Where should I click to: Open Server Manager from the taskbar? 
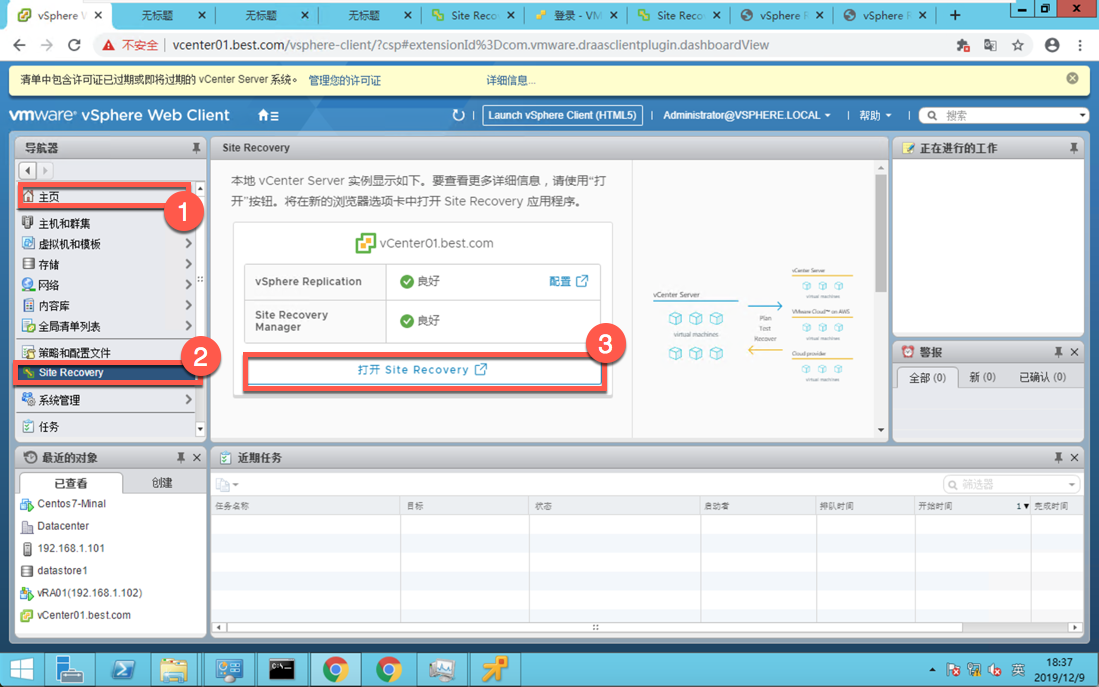(69, 669)
